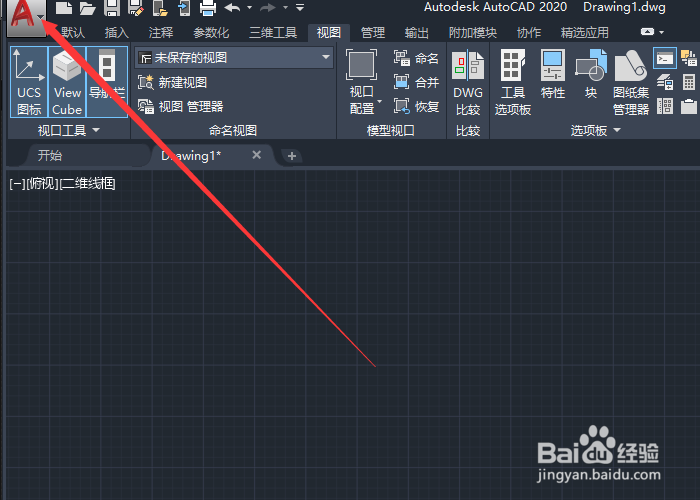
Task: Switch to the 参数化 ribbon tab
Action: 211,33
